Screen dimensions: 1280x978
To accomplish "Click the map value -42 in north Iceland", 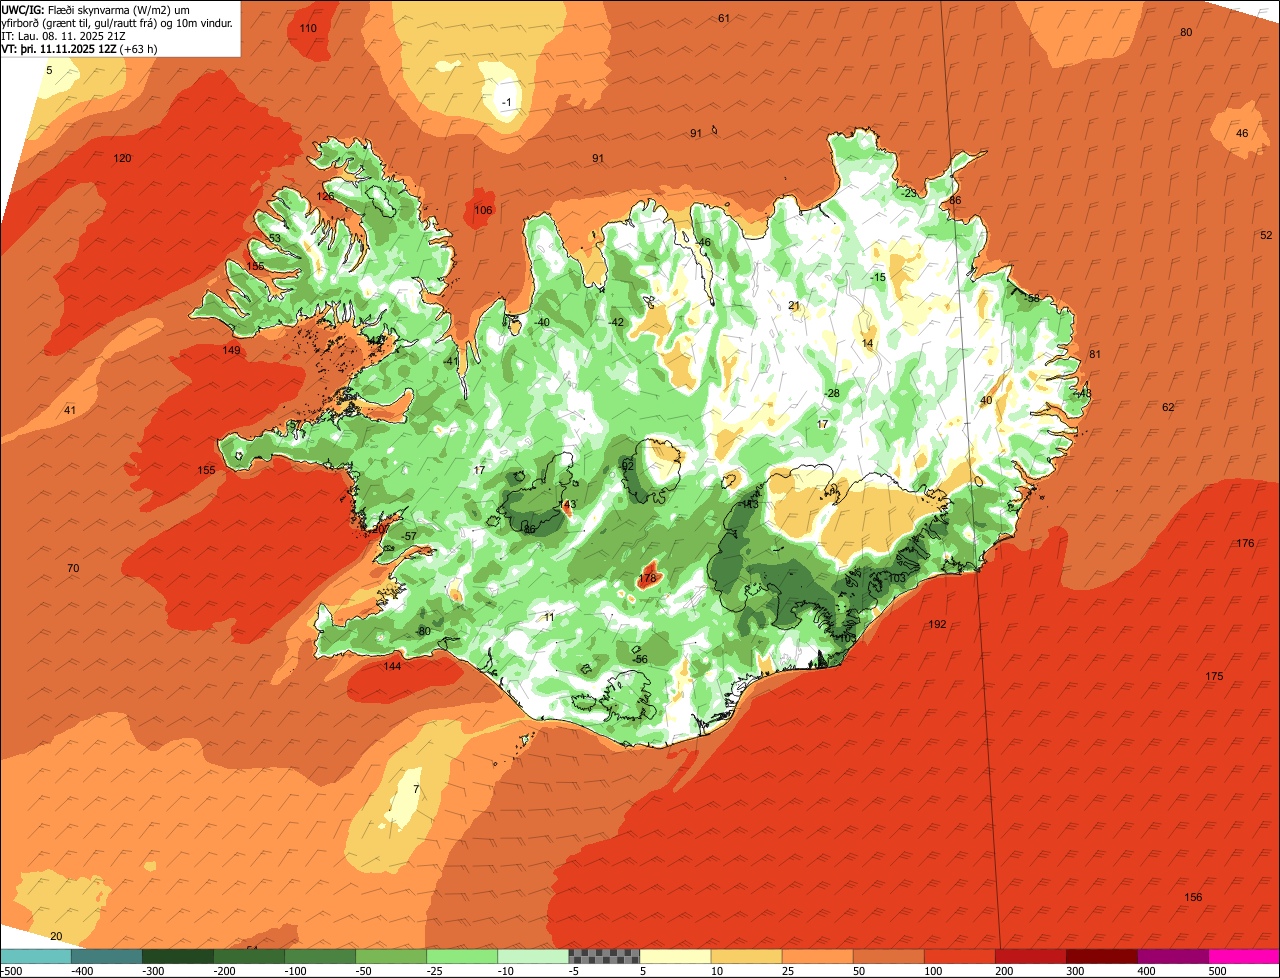I will coord(616,322).
